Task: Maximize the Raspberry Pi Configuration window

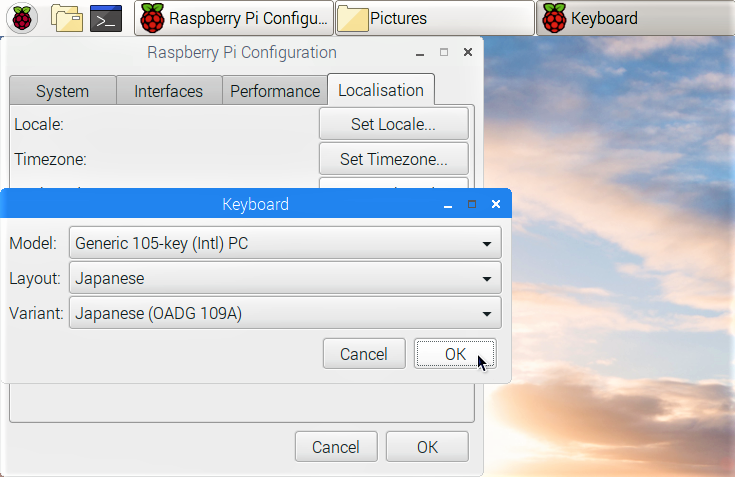Action: pyautogui.click(x=444, y=52)
